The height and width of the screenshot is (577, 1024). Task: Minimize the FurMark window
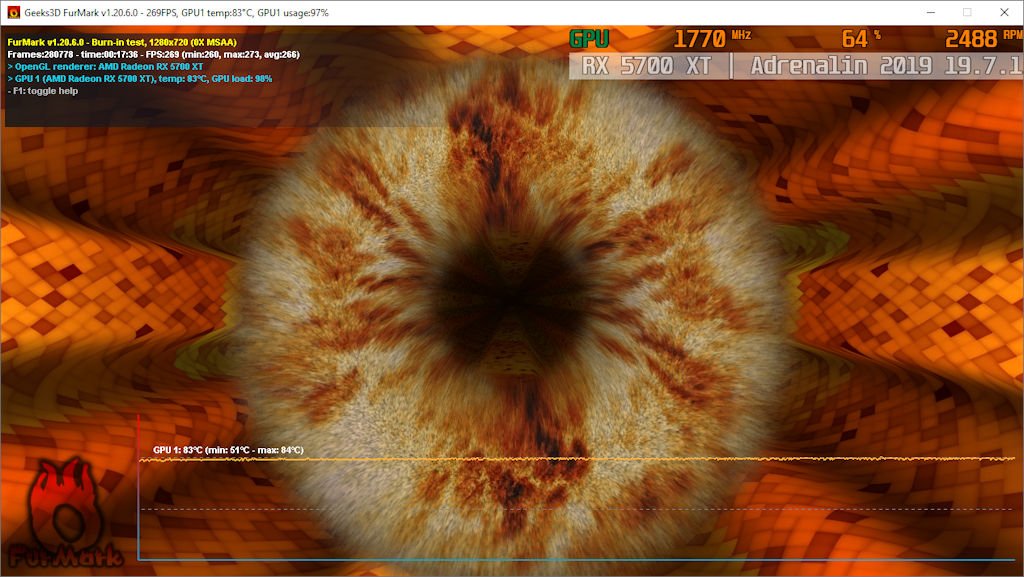pos(931,12)
